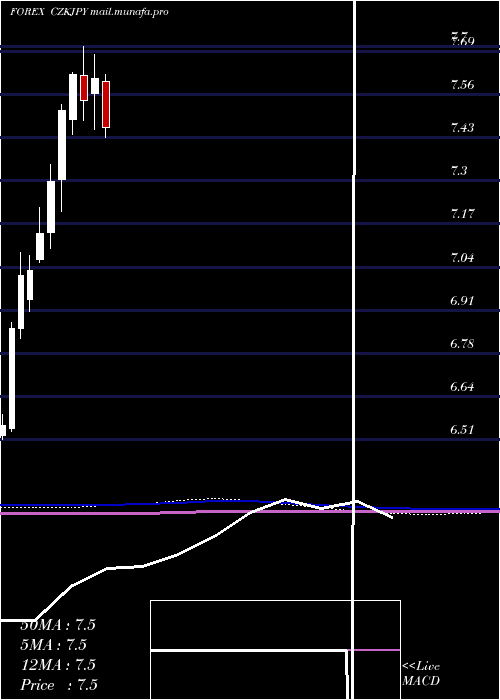Select the 6.64 price axis label
This screenshot has width=500, height=700.
pyautogui.click(x=462, y=386)
